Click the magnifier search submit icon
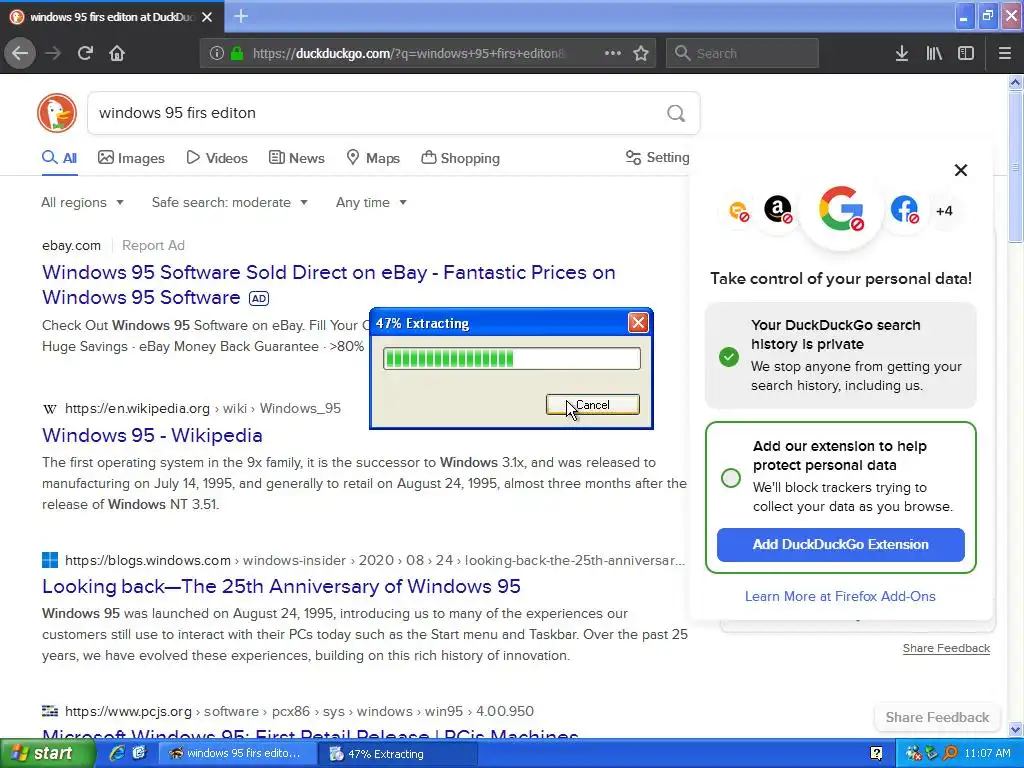 pos(676,113)
